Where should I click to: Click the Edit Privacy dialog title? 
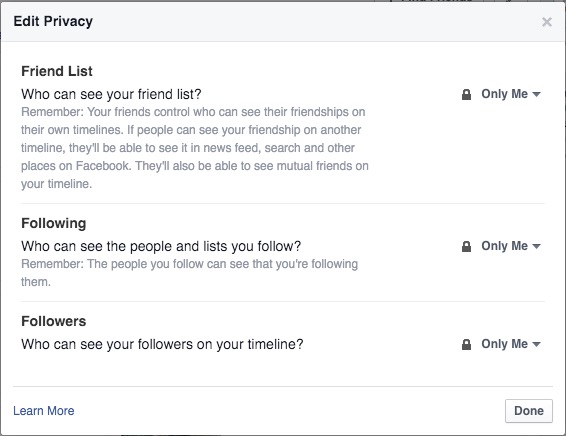point(53,21)
